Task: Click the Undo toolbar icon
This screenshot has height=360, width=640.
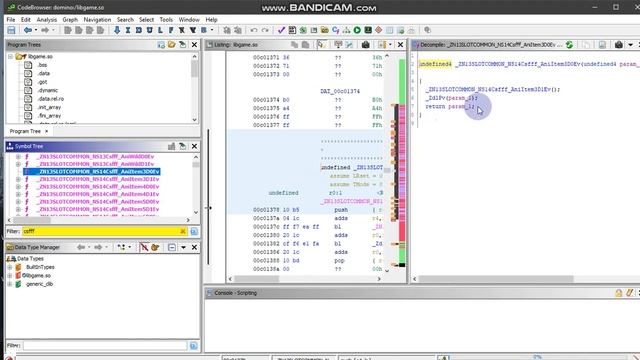Action: point(253,30)
